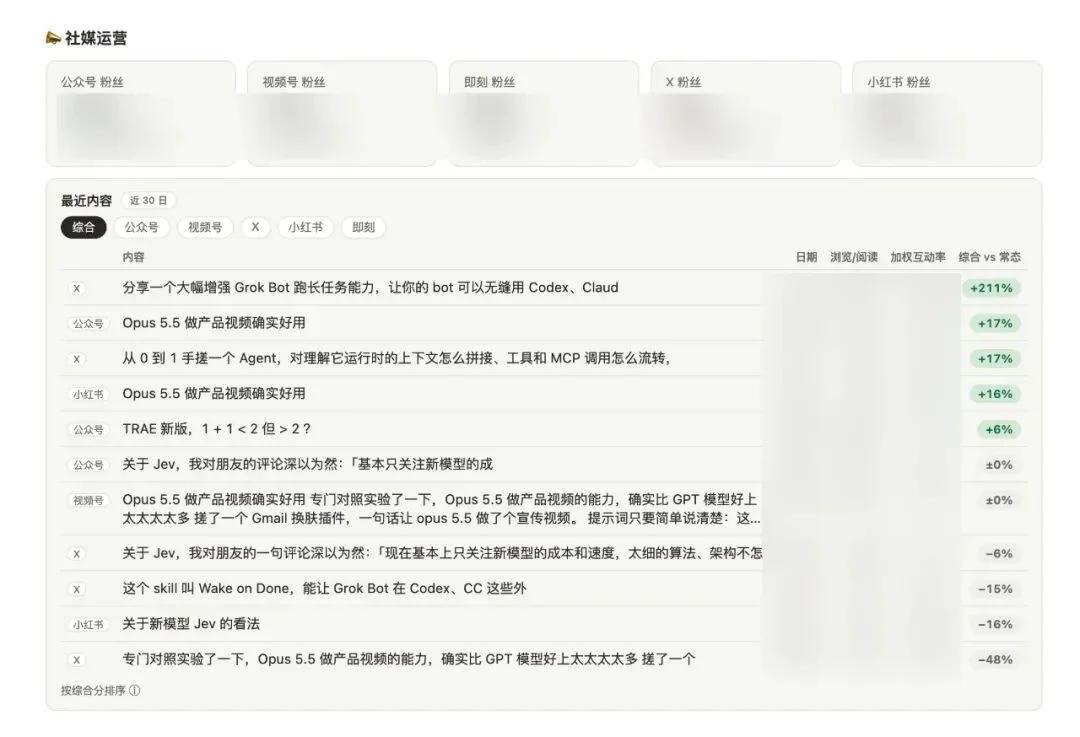Click the X tag on the Wake on Done row
The width and height of the screenshot is (1080, 737).
(x=76, y=590)
